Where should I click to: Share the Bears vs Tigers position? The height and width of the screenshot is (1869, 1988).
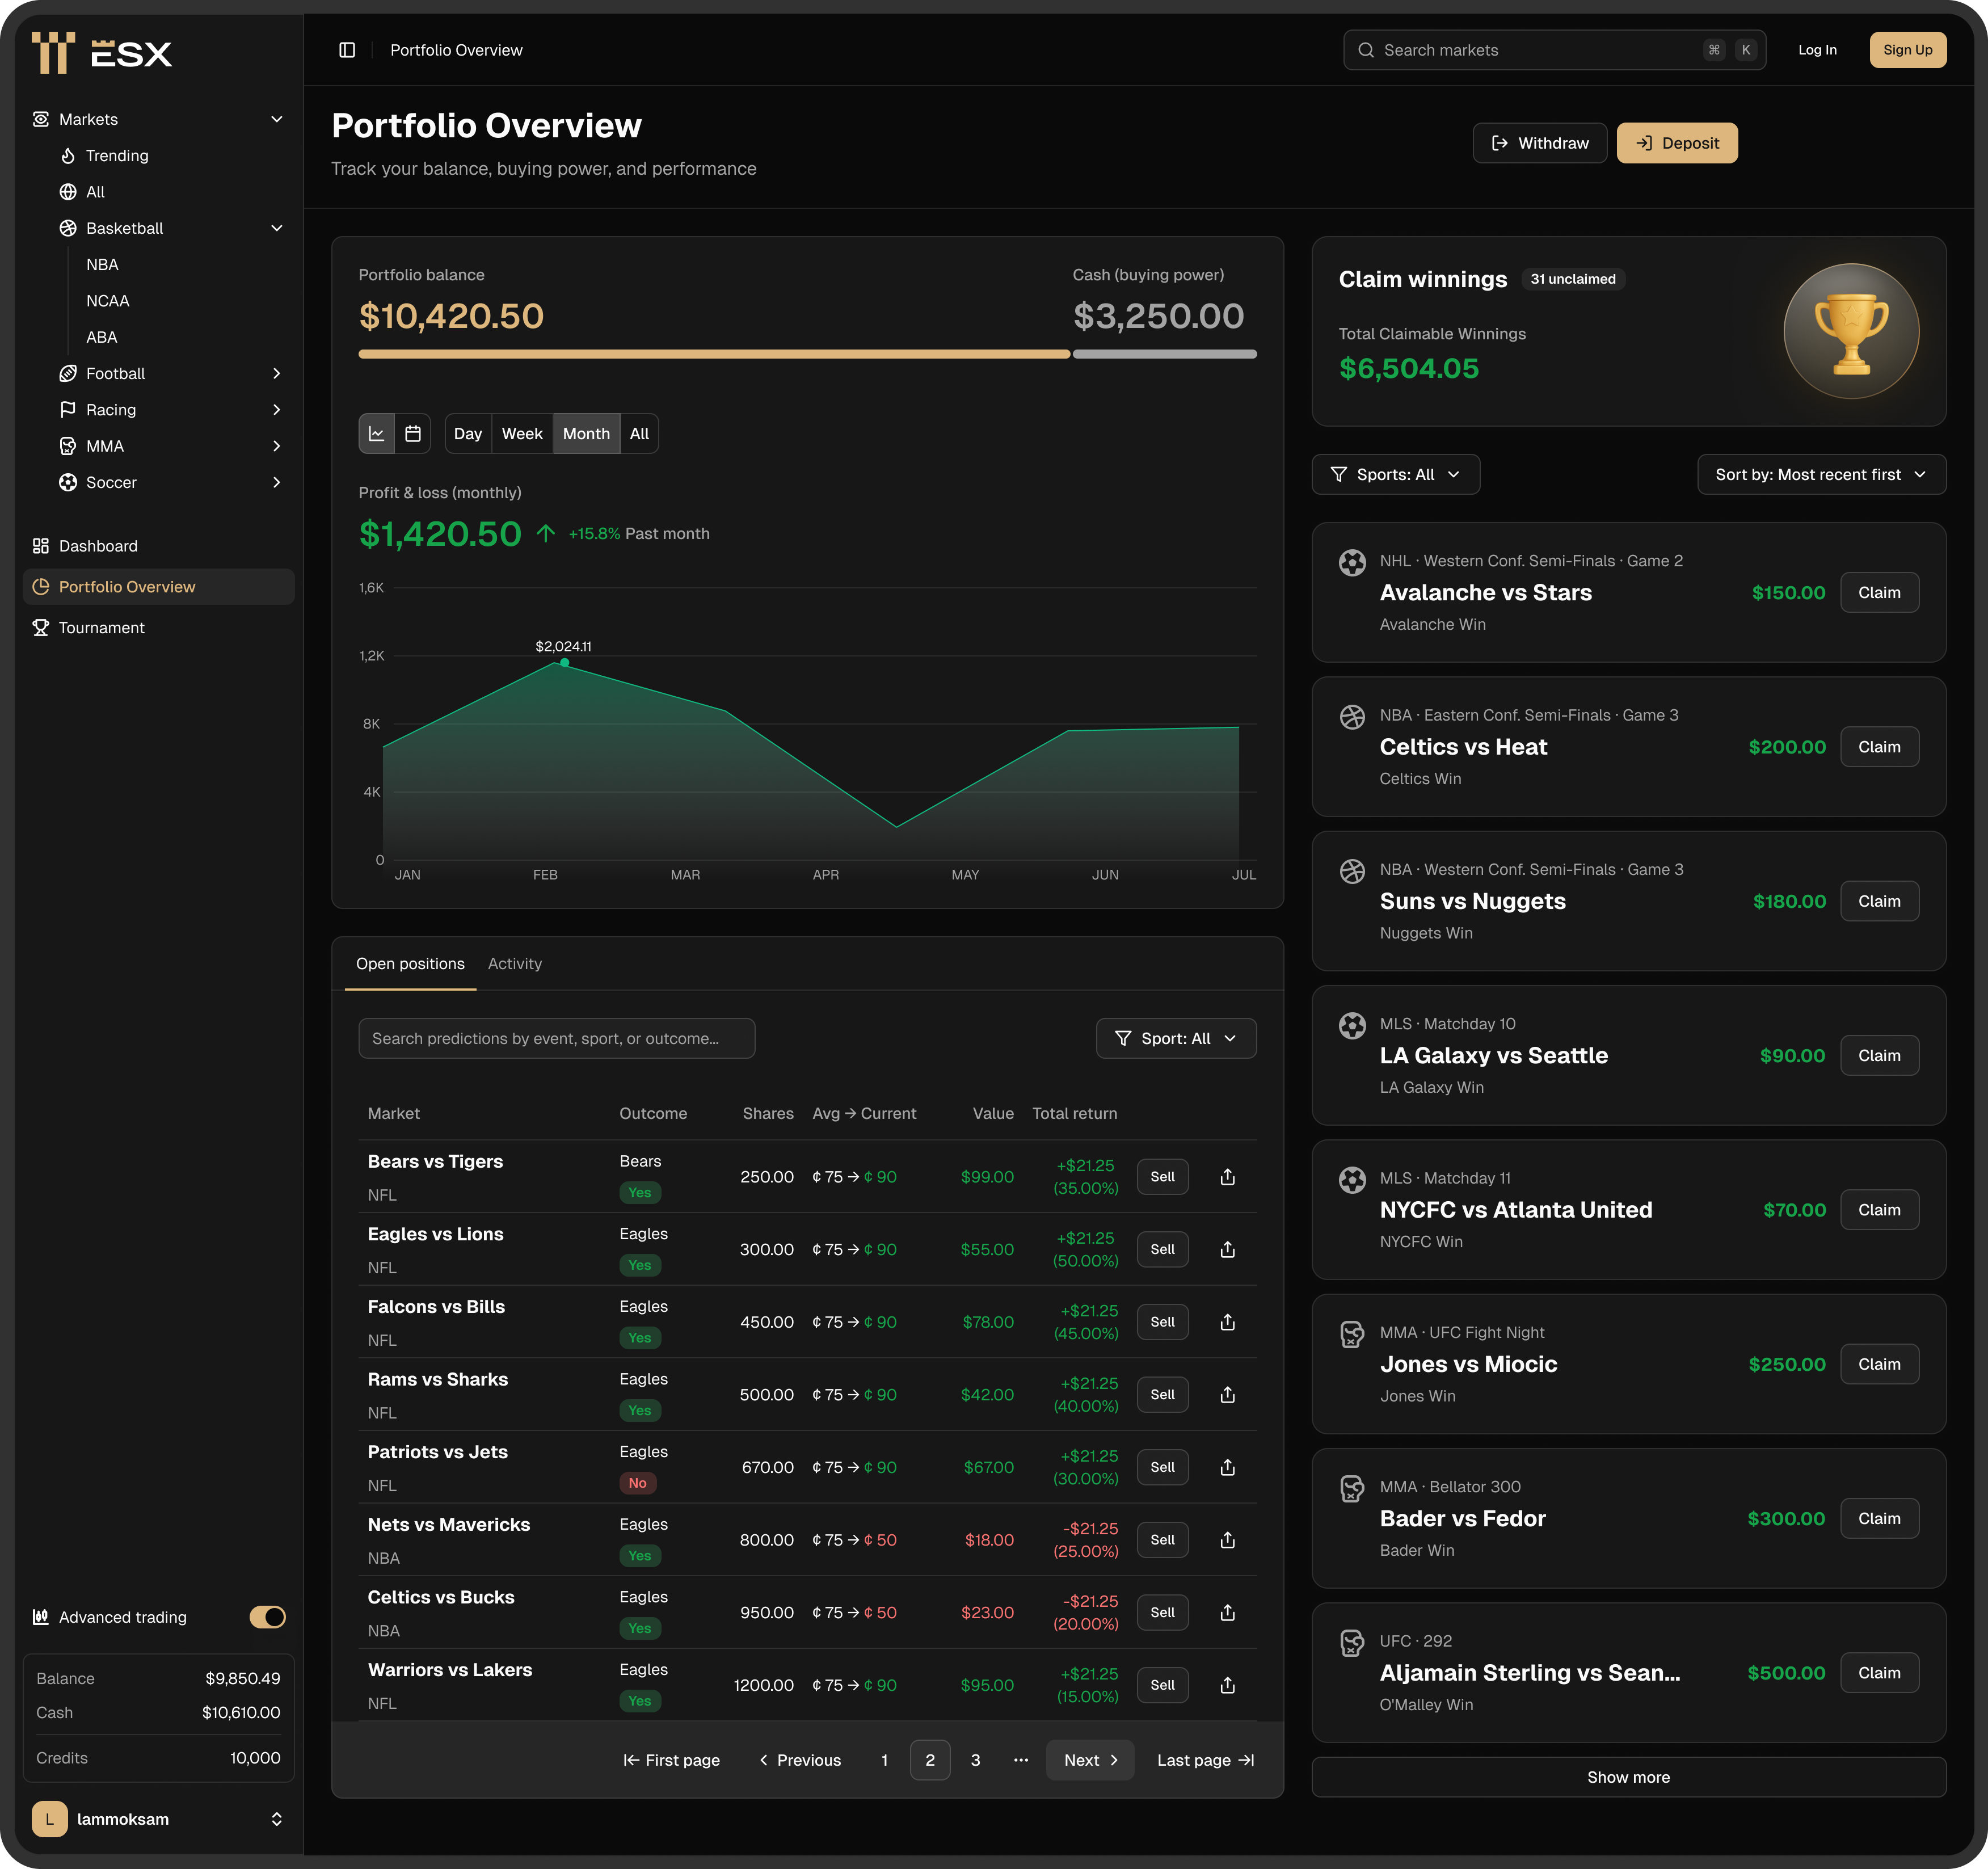[x=1228, y=1177]
